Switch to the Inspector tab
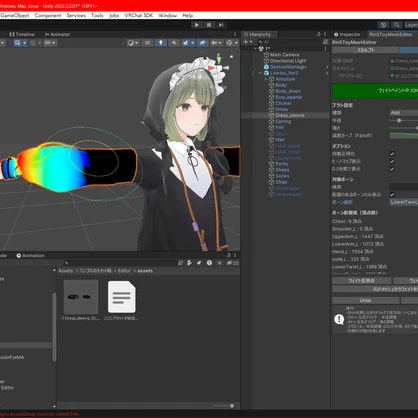Viewport: 418px width, 418px height. 347,34
